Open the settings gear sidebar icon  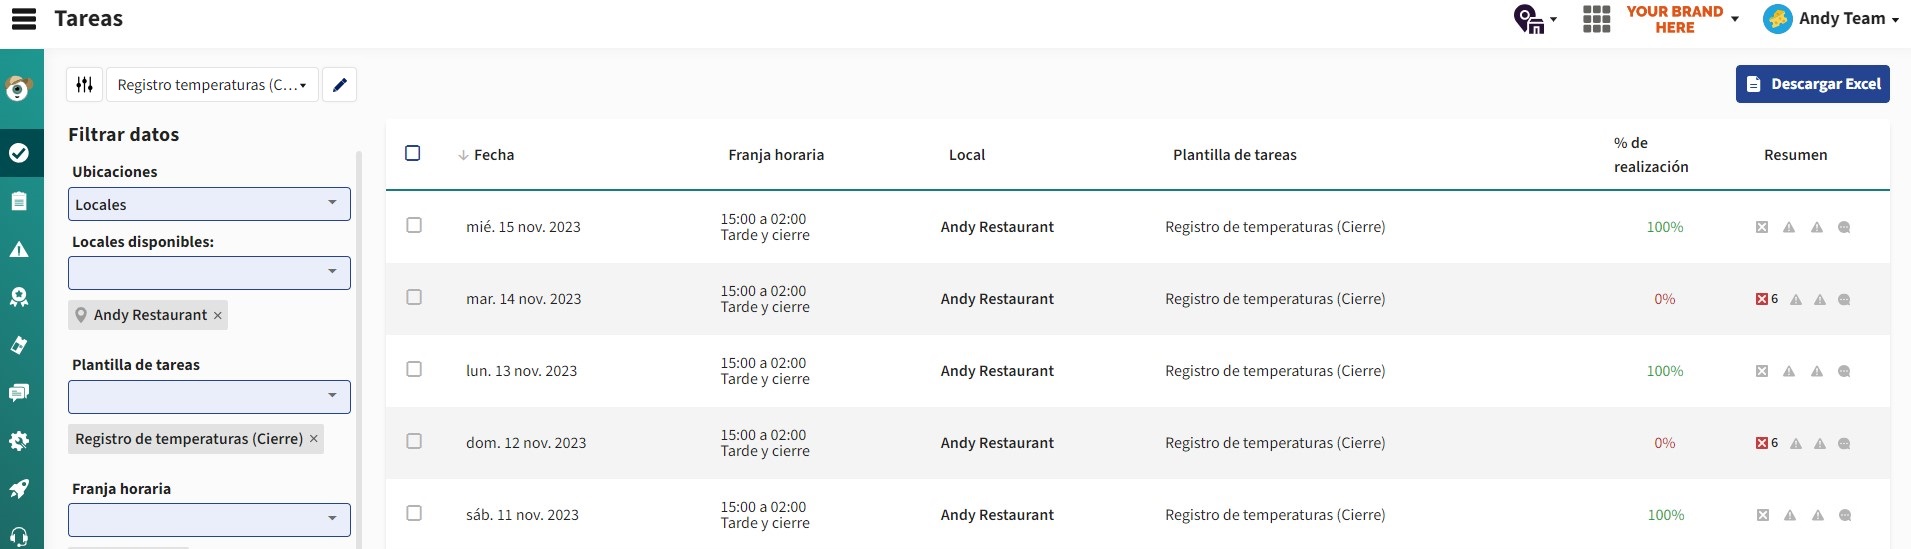click(19, 441)
